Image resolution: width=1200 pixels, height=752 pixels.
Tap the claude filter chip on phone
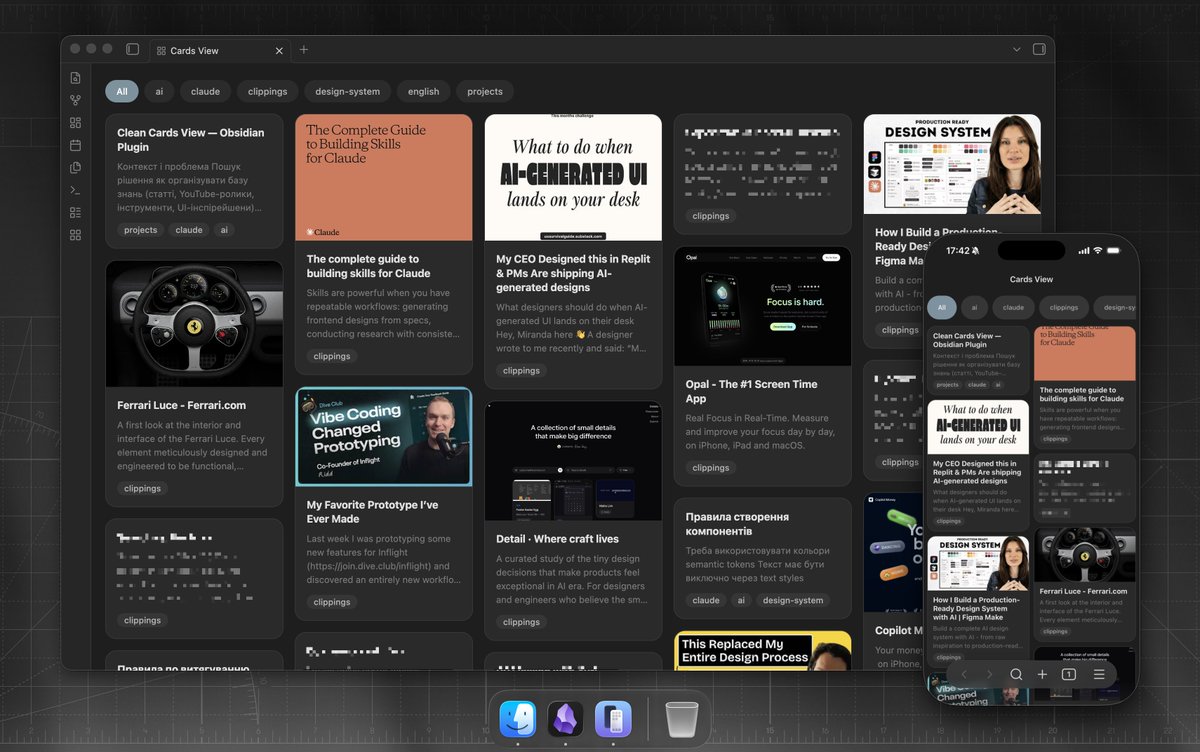click(x=1013, y=308)
